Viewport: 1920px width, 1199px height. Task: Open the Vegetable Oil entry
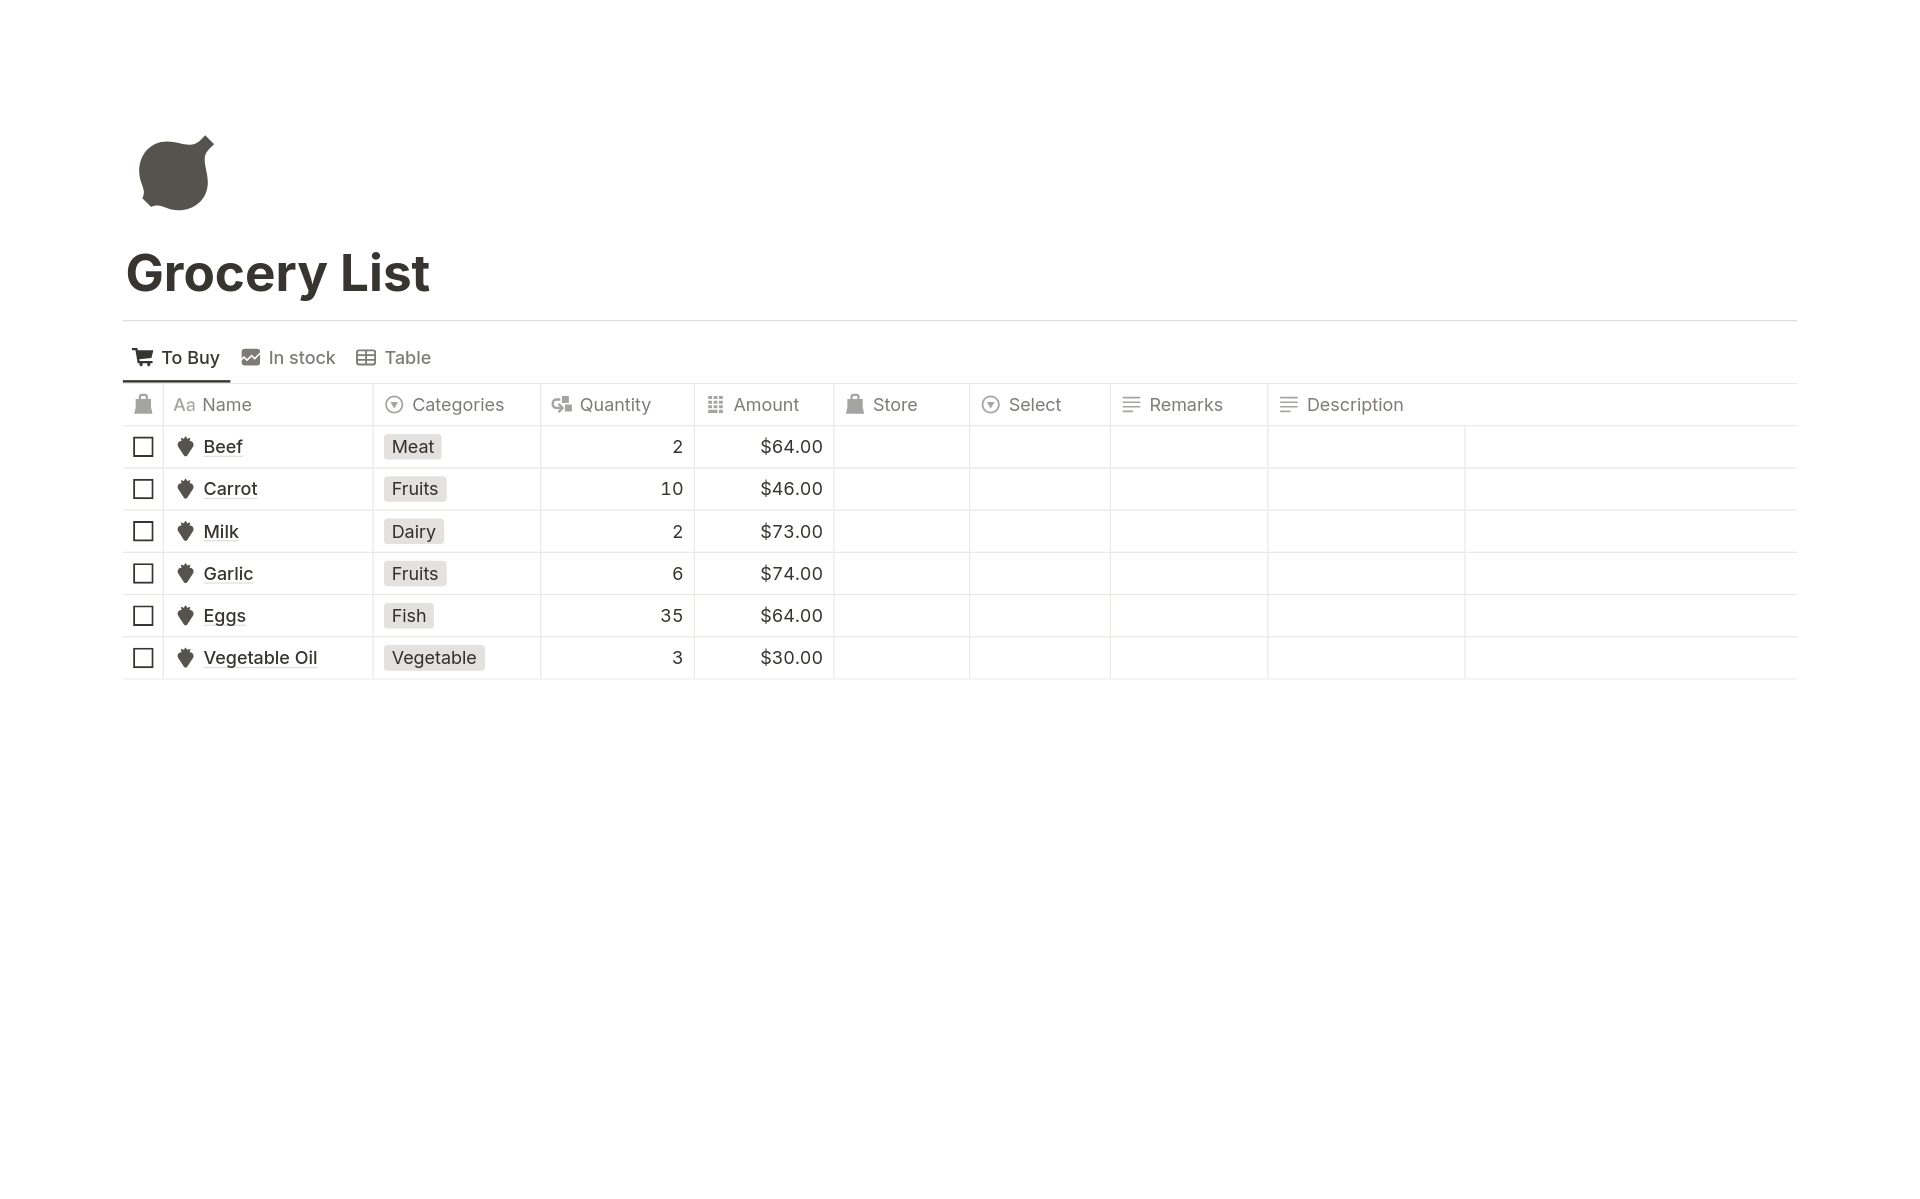260,658
